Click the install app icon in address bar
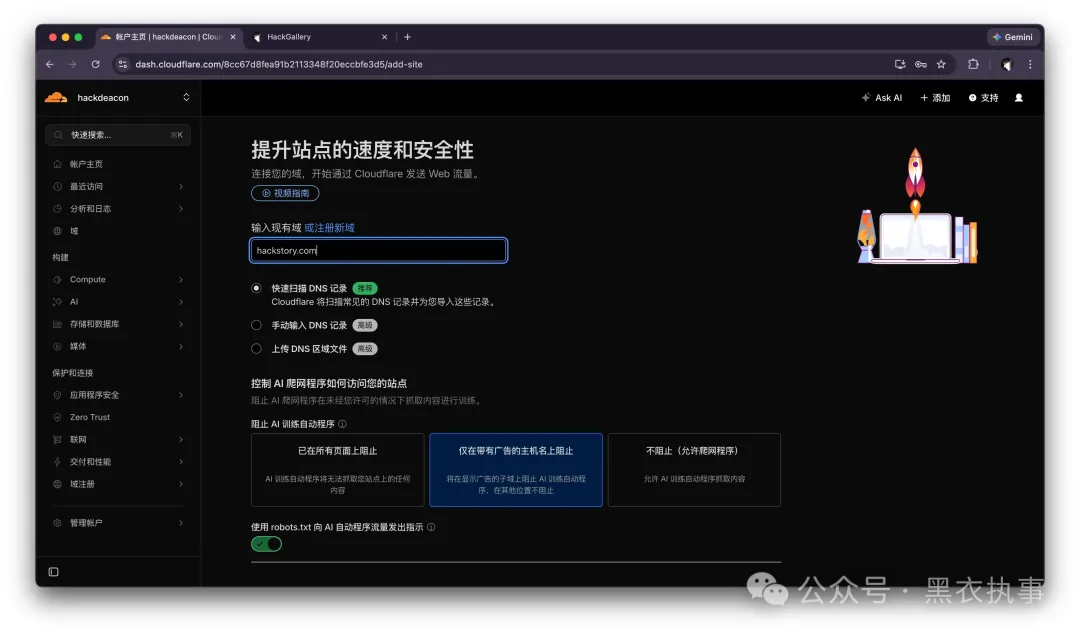This screenshot has height=634, width=1080. [900, 64]
